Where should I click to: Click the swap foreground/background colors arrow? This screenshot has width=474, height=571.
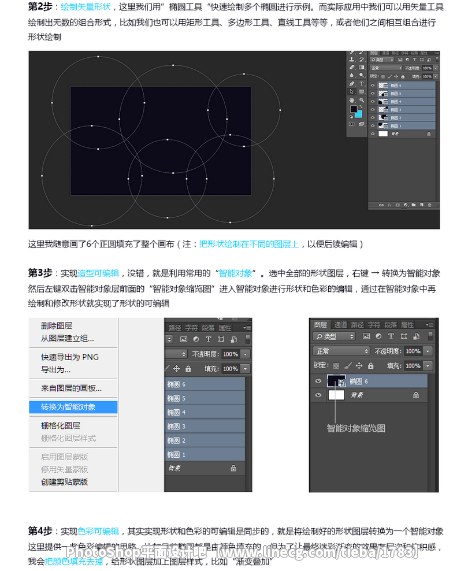point(361,107)
